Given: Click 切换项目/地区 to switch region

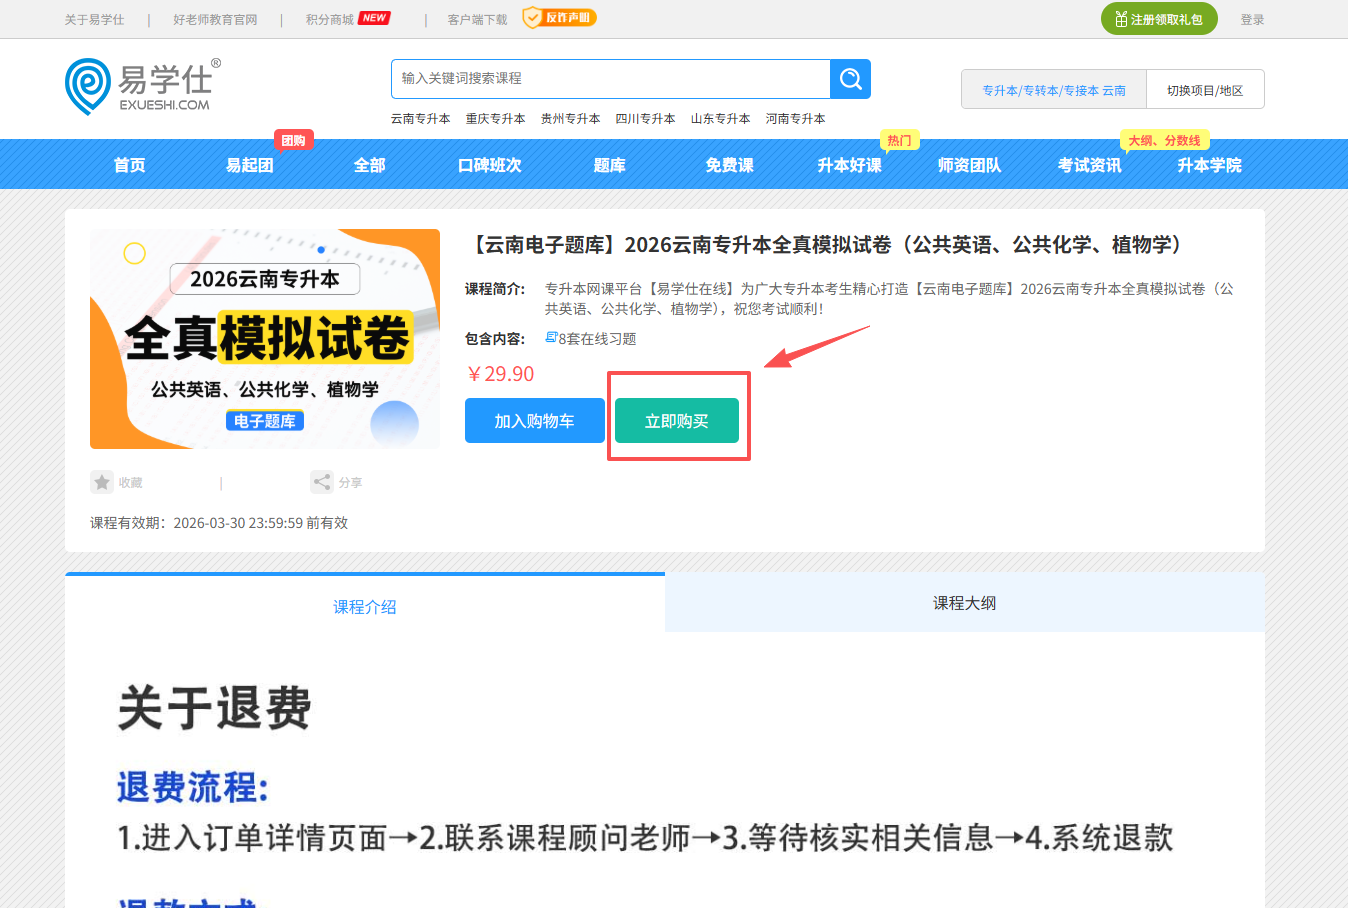Looking at the screenshot, I should coord(1205,90).
